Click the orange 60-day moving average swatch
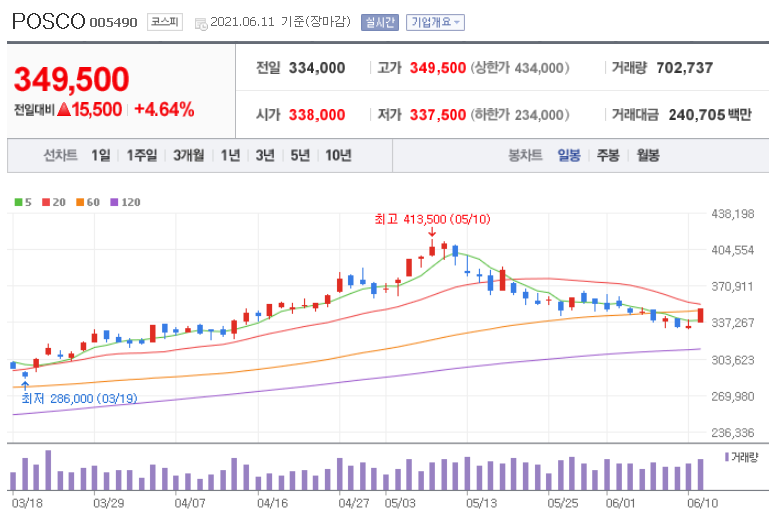The width and height of the screenshot is (769, 525). pos(80,202)
